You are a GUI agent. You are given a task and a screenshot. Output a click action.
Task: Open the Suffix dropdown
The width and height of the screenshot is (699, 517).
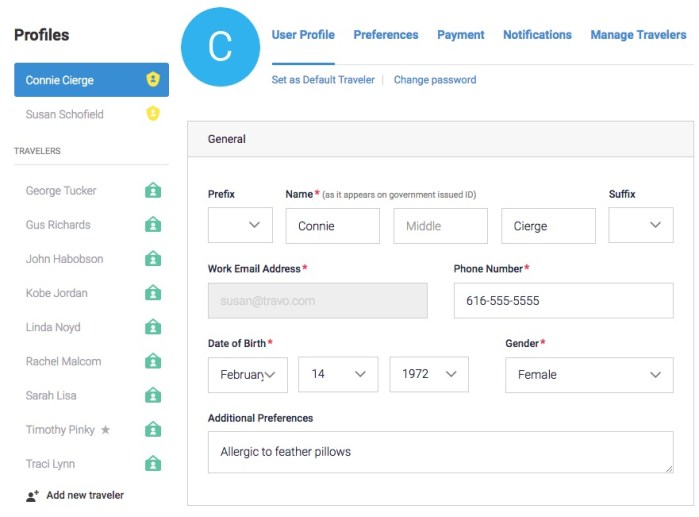pyautogui.click(x=641, y=225)
